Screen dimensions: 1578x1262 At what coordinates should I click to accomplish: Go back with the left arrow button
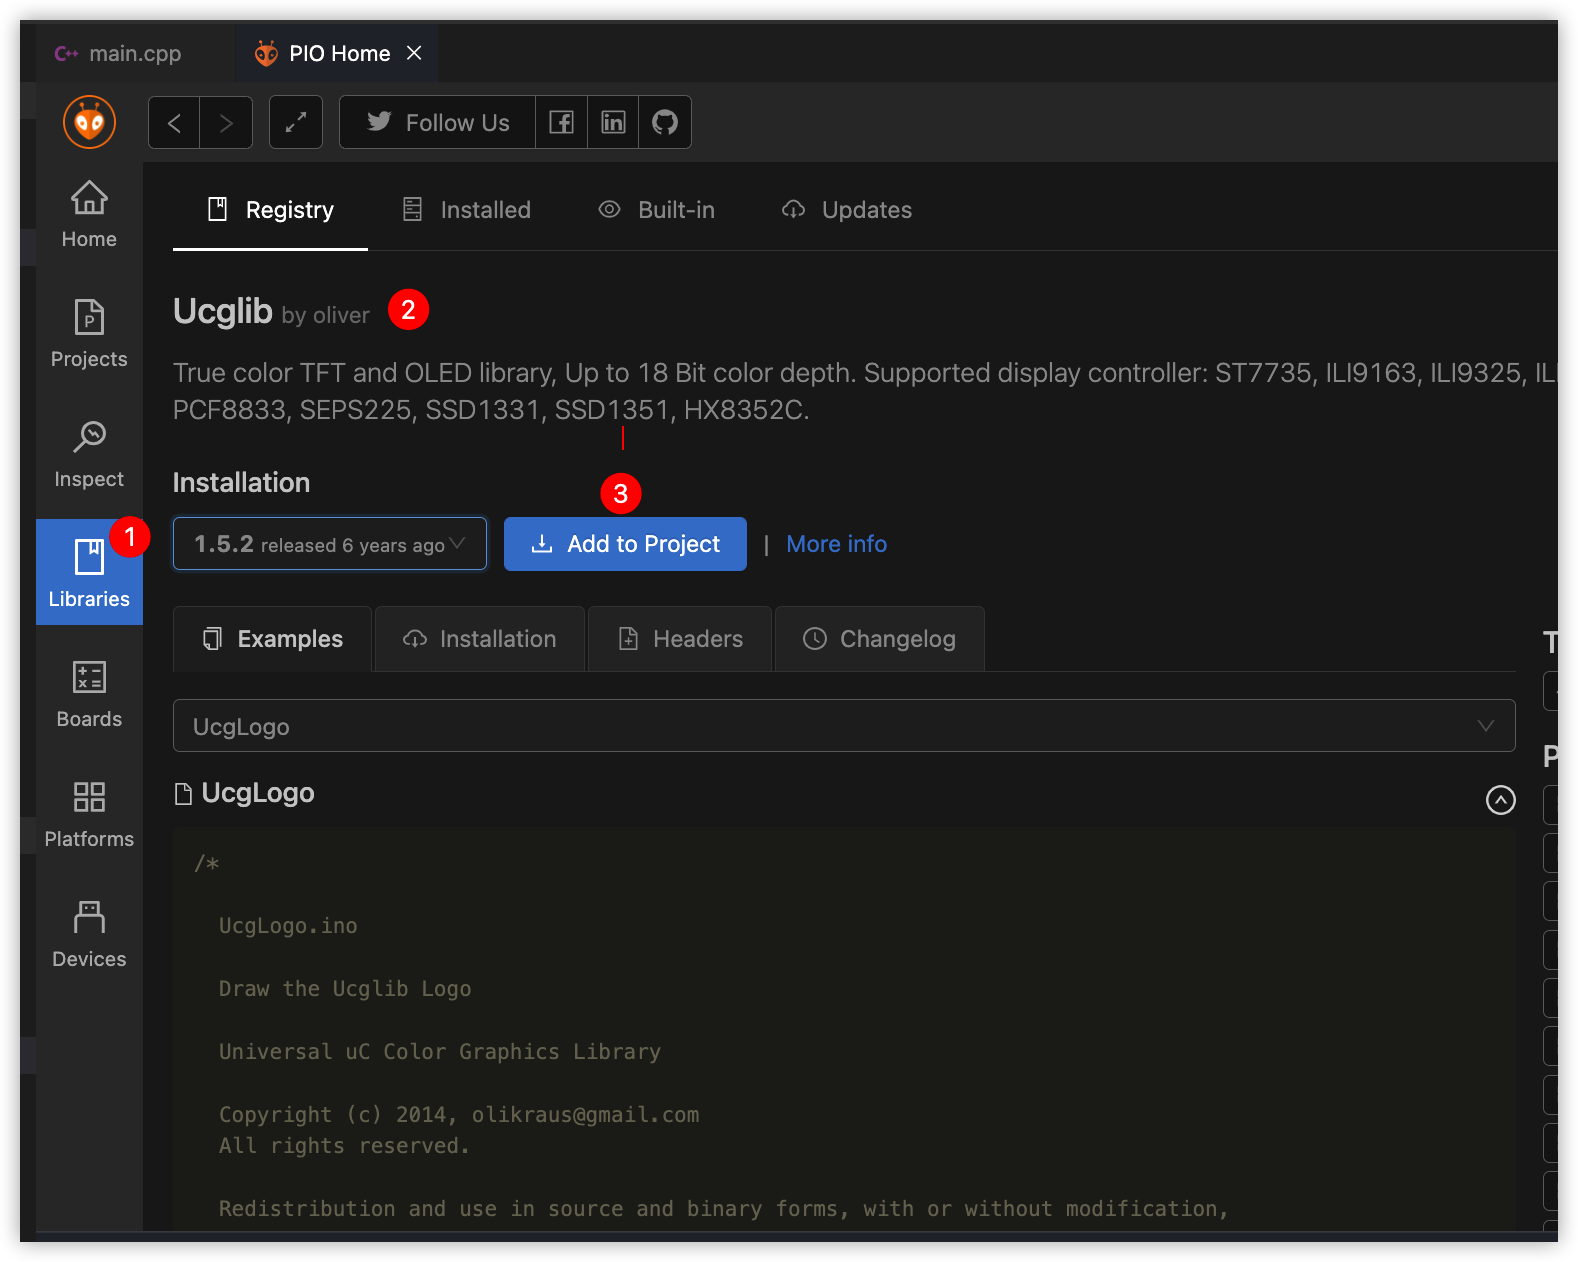(174, 122)
